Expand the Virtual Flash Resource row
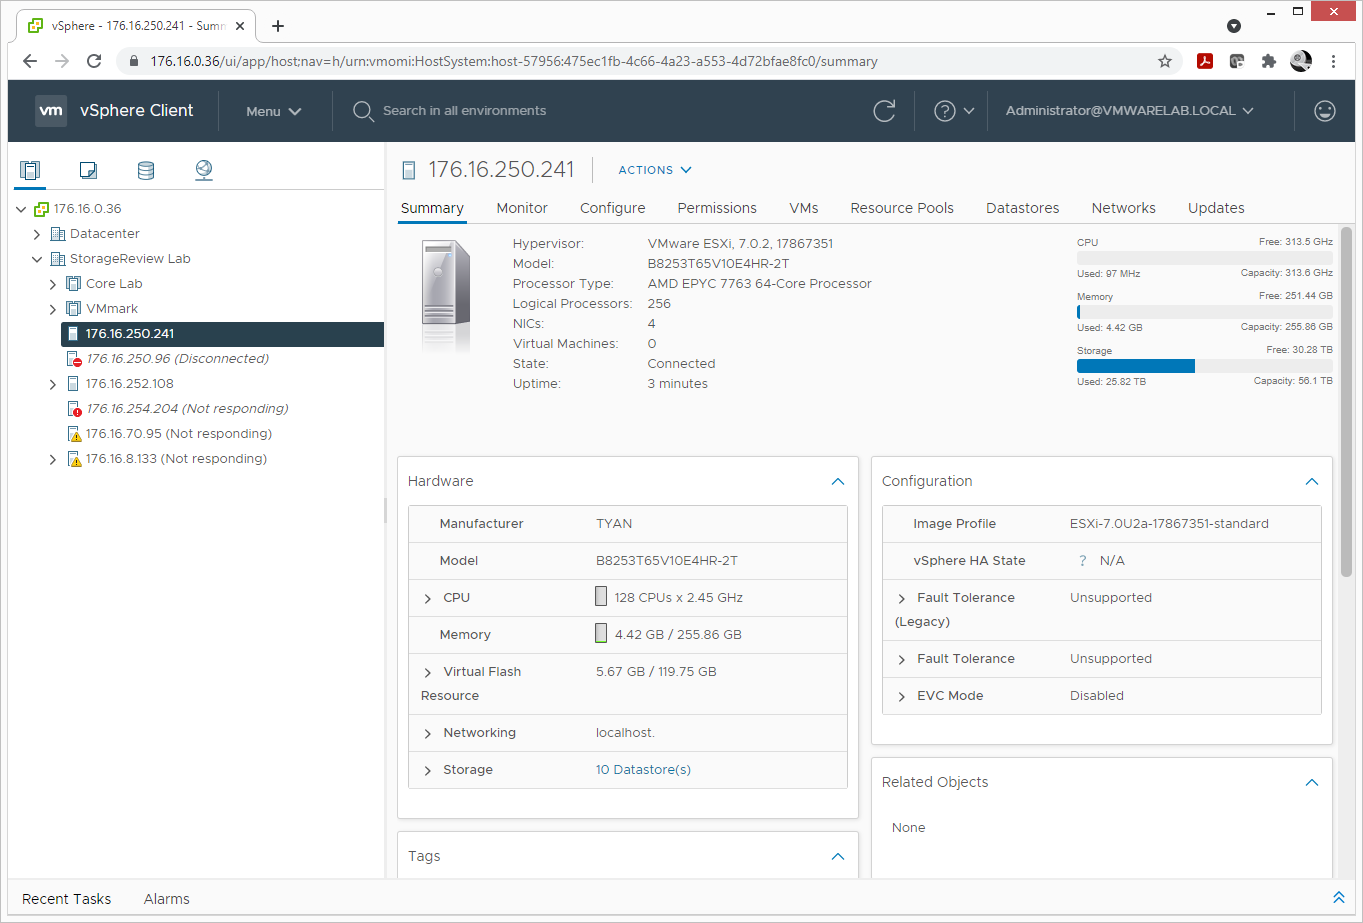 pyautogui.click(x=428, y=672)
